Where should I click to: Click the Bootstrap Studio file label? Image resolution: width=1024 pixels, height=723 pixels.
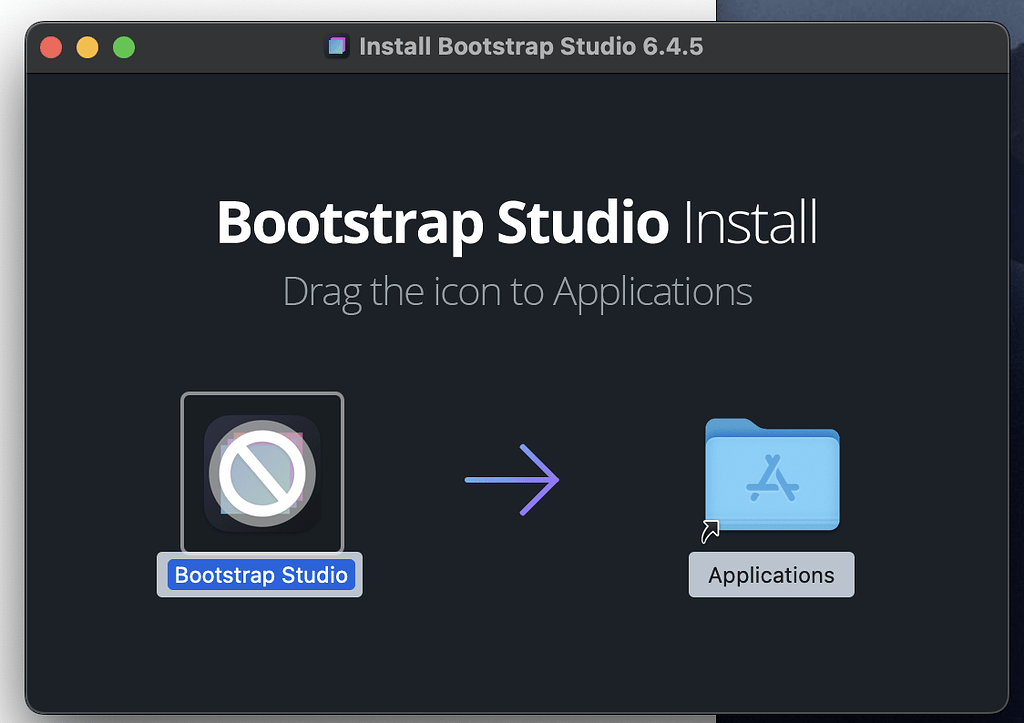tap(260, 575)
